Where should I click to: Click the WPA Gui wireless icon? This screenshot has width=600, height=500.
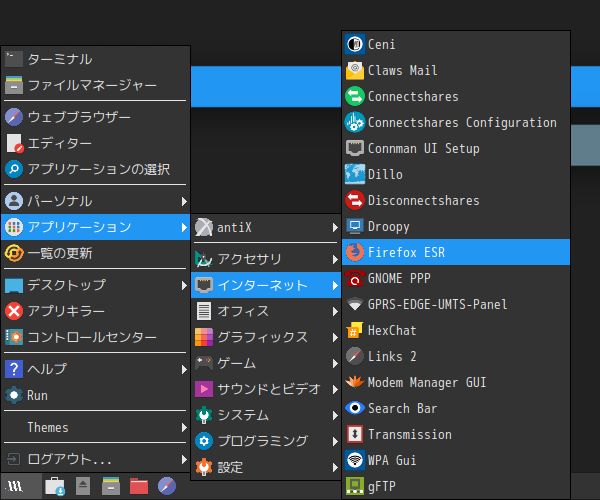(355, 461)
